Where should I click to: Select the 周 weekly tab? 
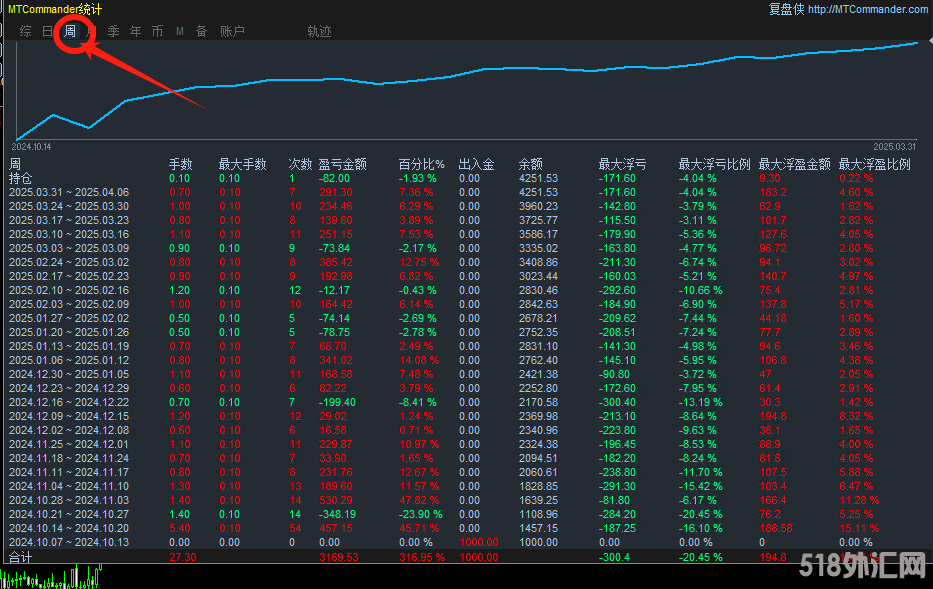[x=70, y=31]
